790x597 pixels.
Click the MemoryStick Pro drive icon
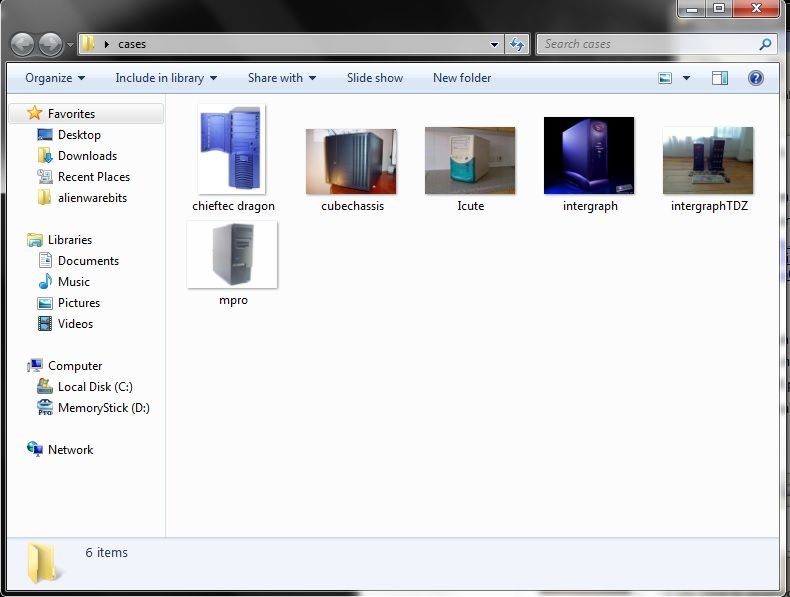45,408
